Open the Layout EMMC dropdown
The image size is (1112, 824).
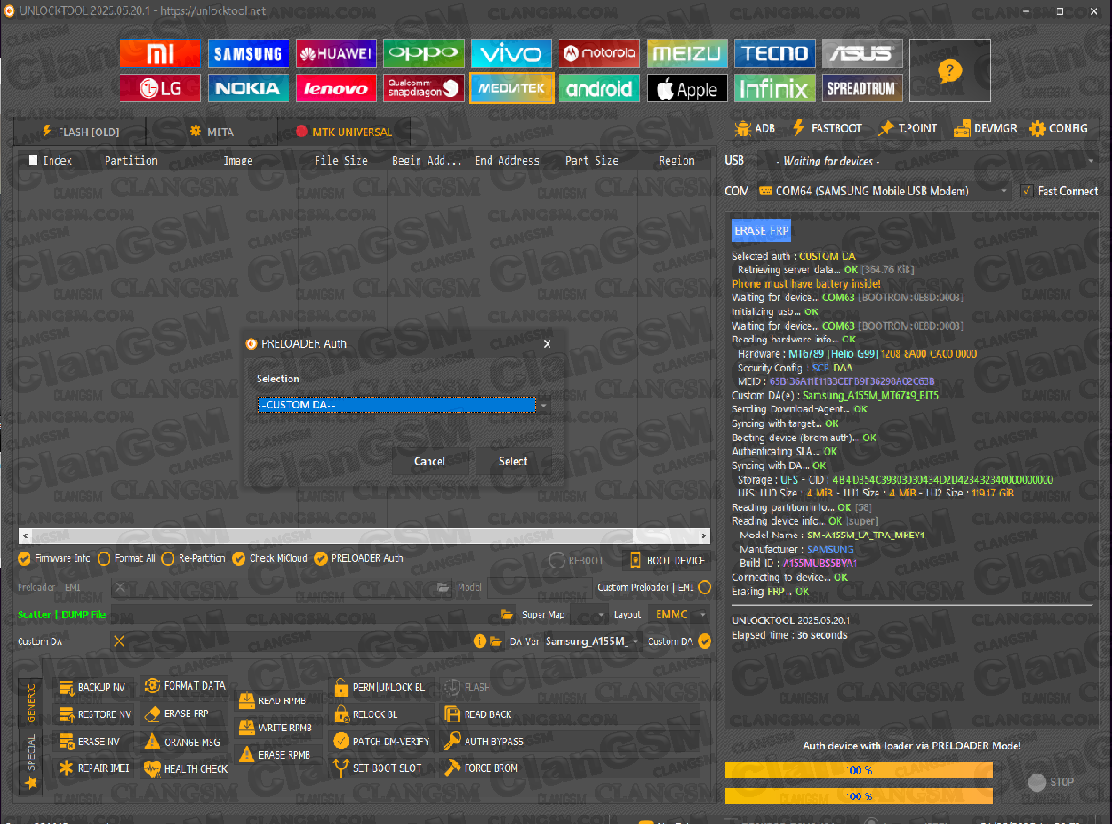679,614
